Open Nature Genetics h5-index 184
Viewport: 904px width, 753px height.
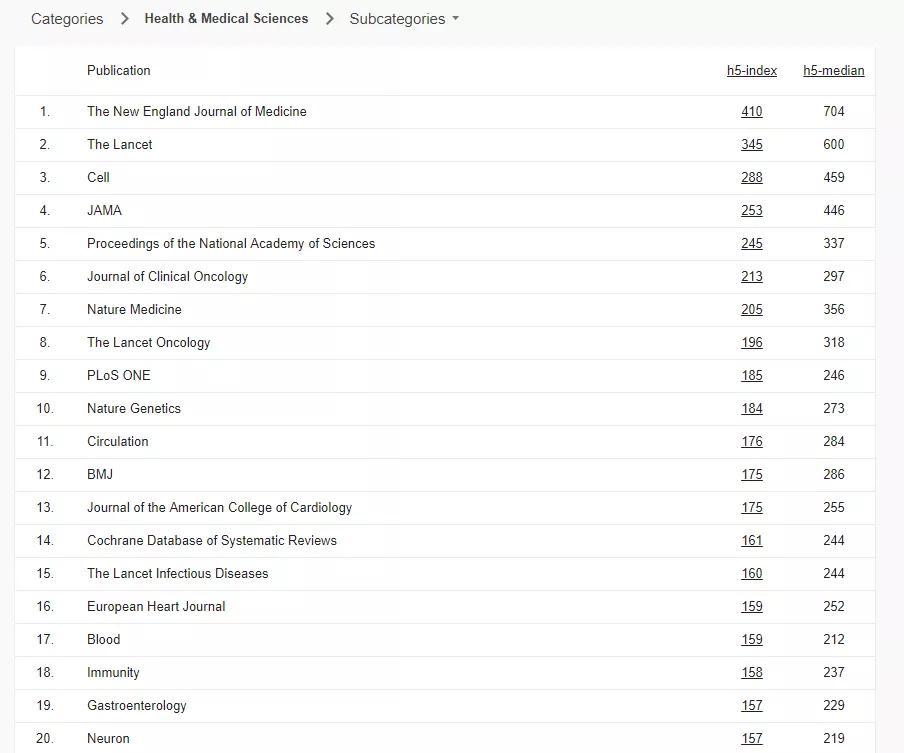pos(752,409)
